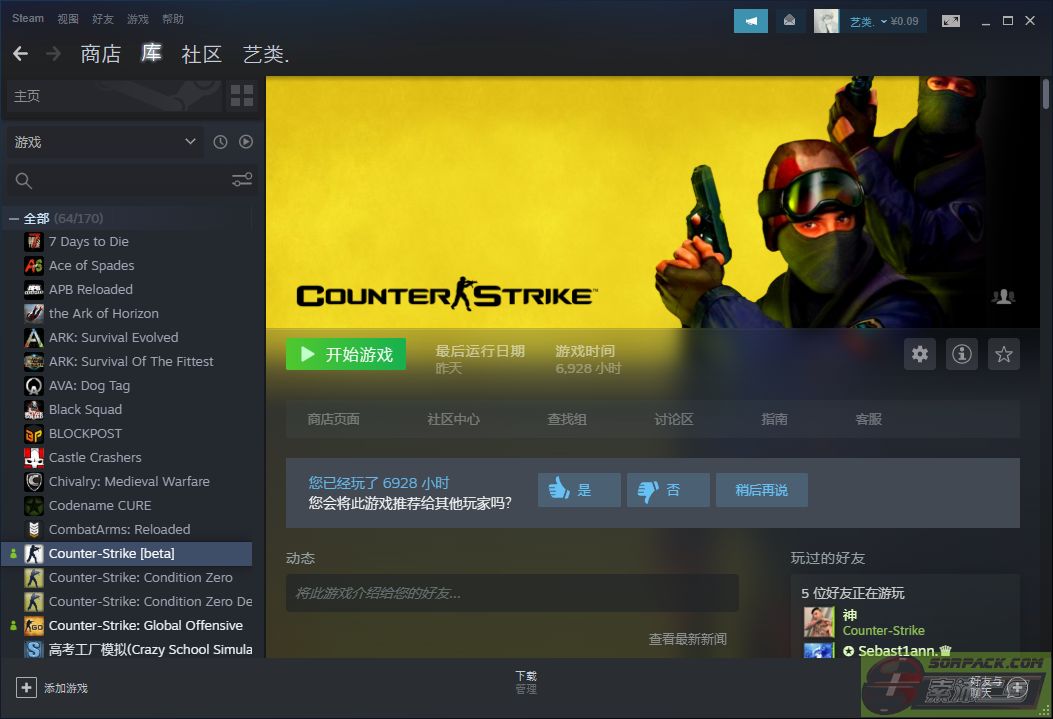Show Counter-Strike game info icon
This screenshot has height=719, width=1053.
click(x=962, y=354)
